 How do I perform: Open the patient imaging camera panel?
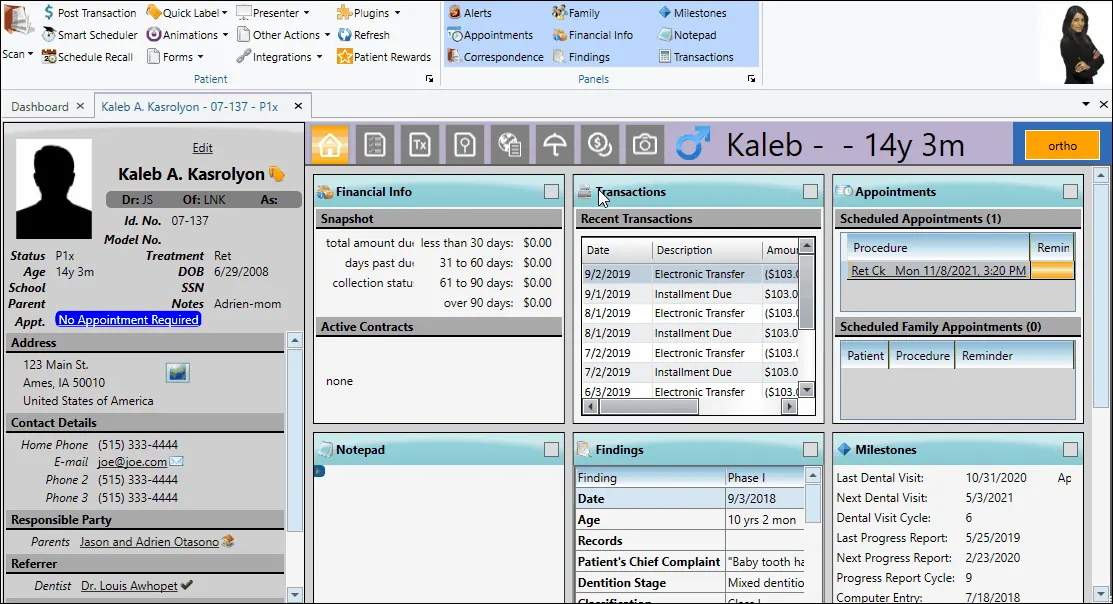643,144
